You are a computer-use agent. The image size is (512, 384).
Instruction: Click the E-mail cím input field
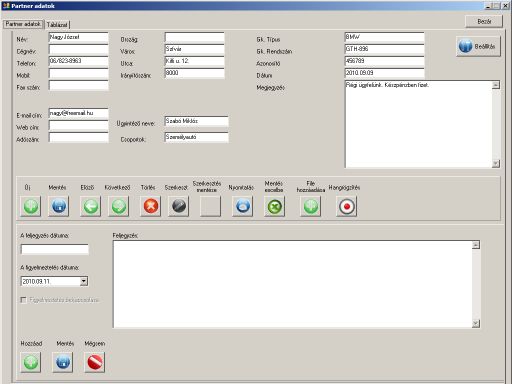point(79,113)
